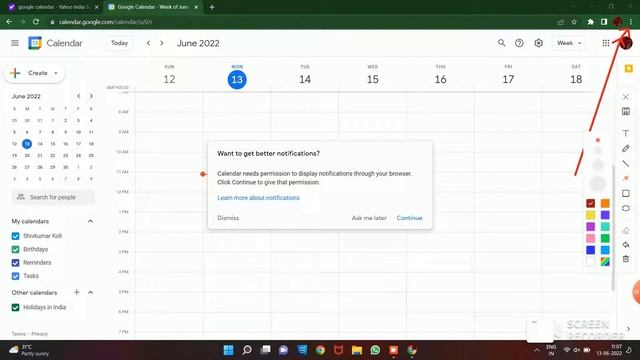Switch to the Yahoo India search tab
640x360 pixels.
[54, 7]
